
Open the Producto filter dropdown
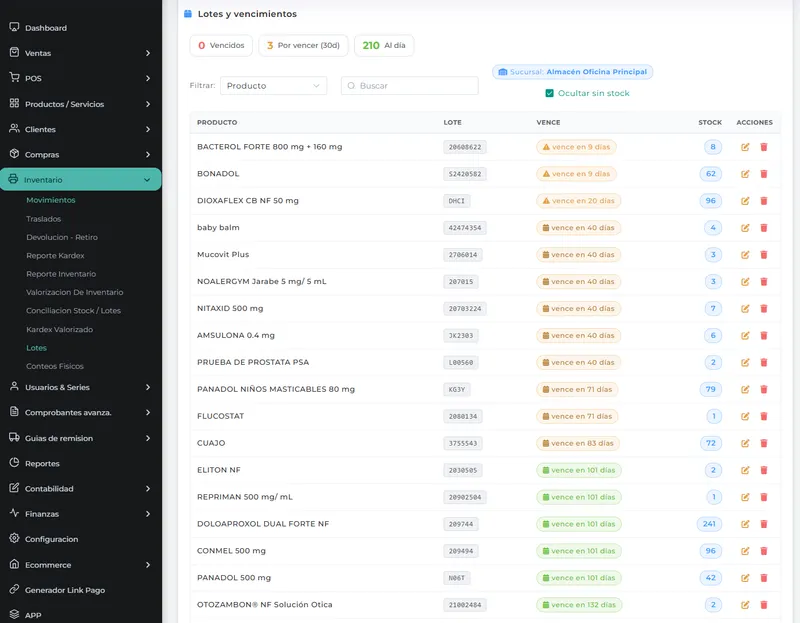click(273, 86)
